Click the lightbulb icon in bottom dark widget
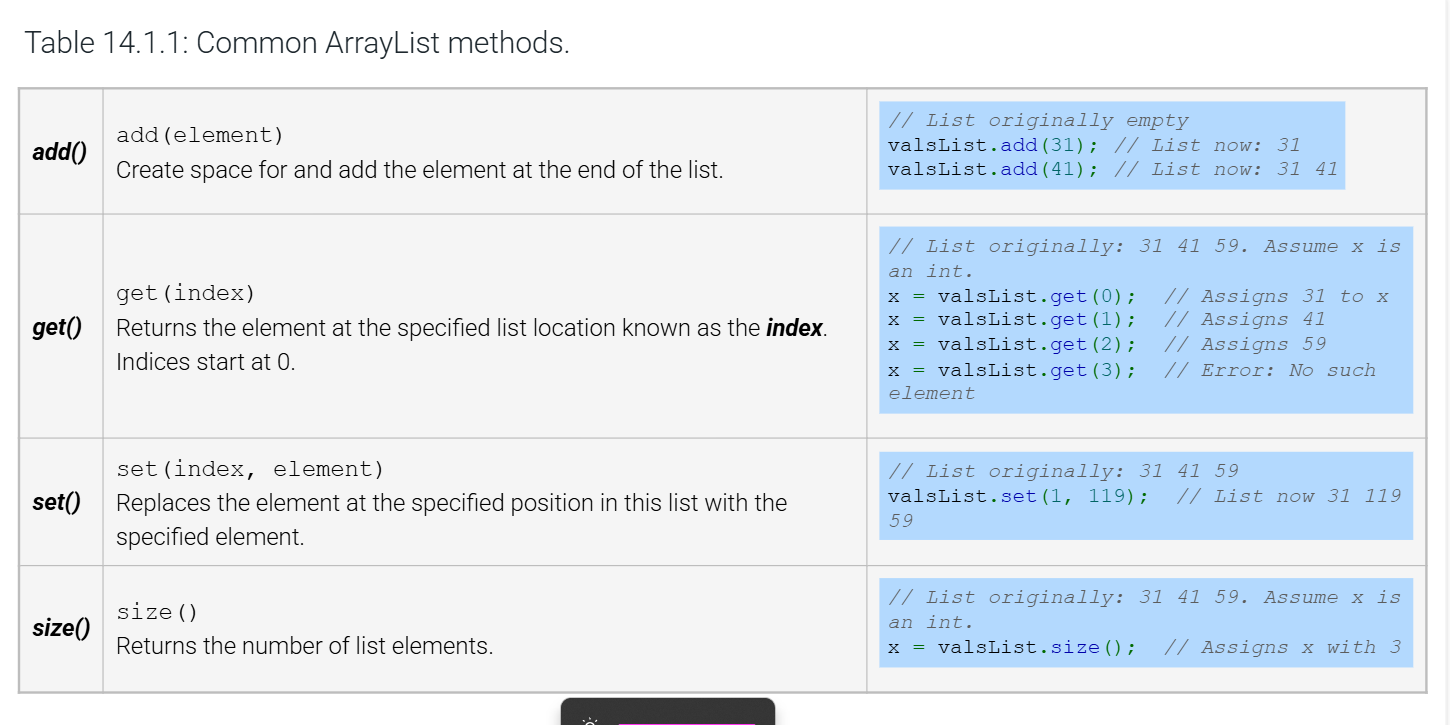 tap(590, 720)
